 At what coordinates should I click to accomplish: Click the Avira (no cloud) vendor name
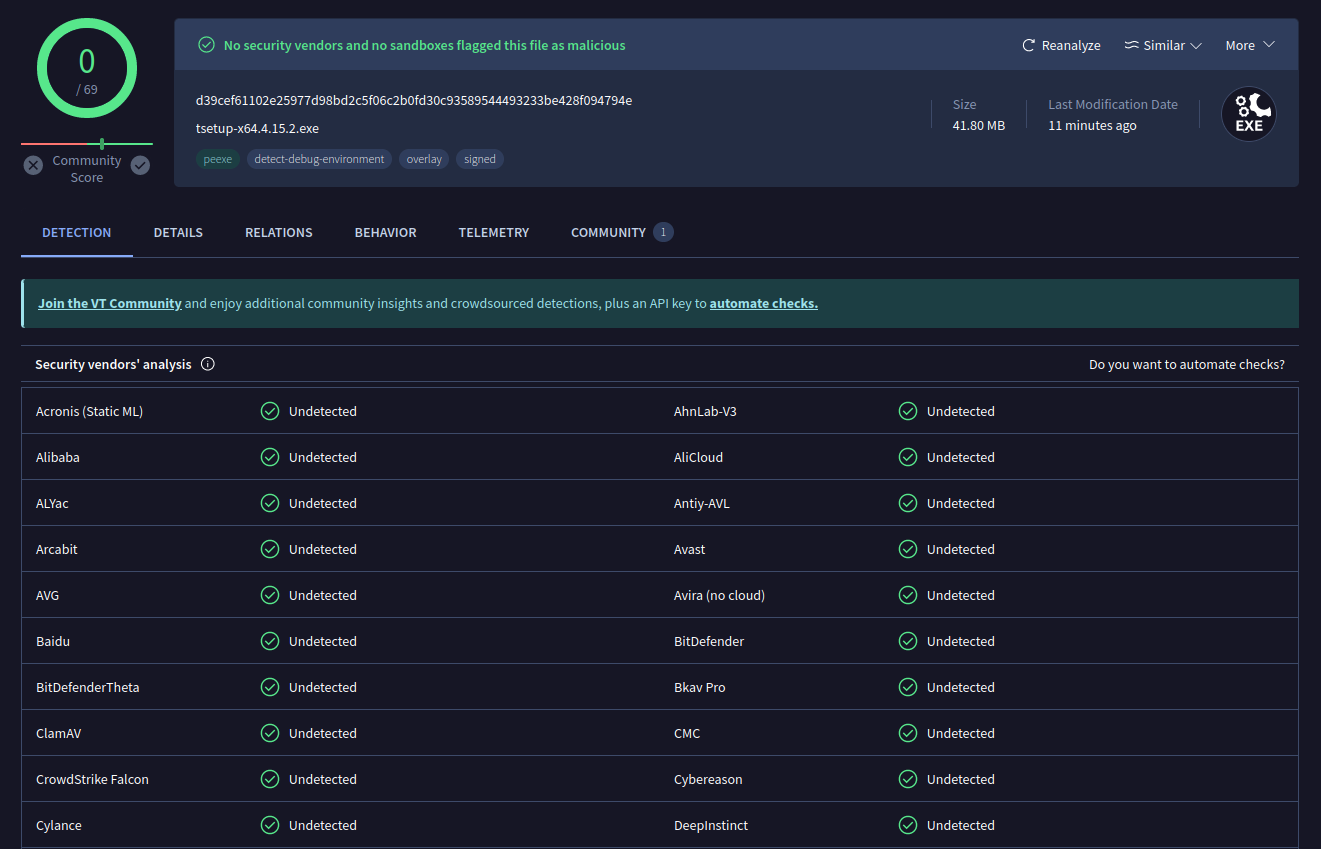click(x=719, y=595)
